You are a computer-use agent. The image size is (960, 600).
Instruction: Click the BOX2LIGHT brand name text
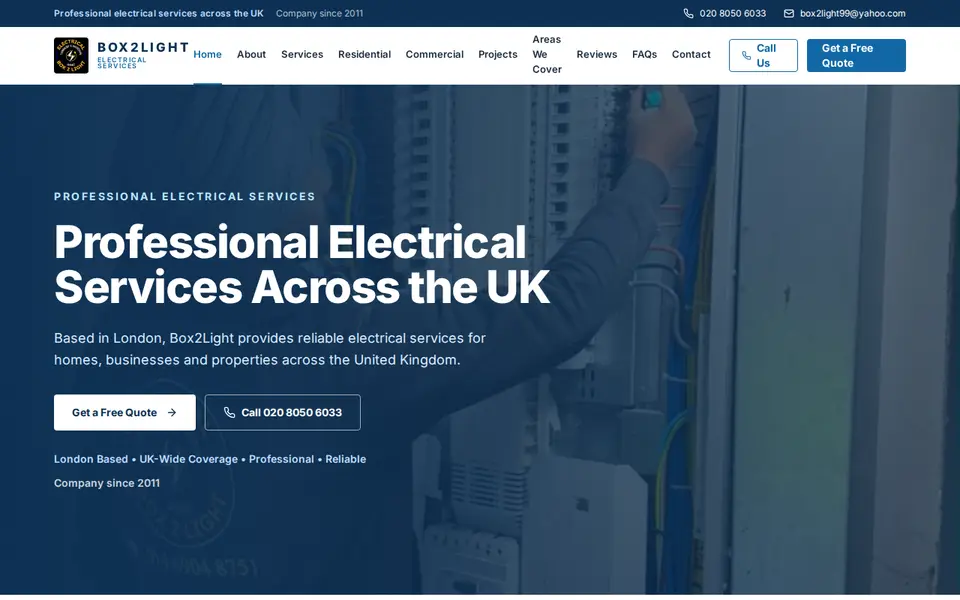tap(143, 47)
